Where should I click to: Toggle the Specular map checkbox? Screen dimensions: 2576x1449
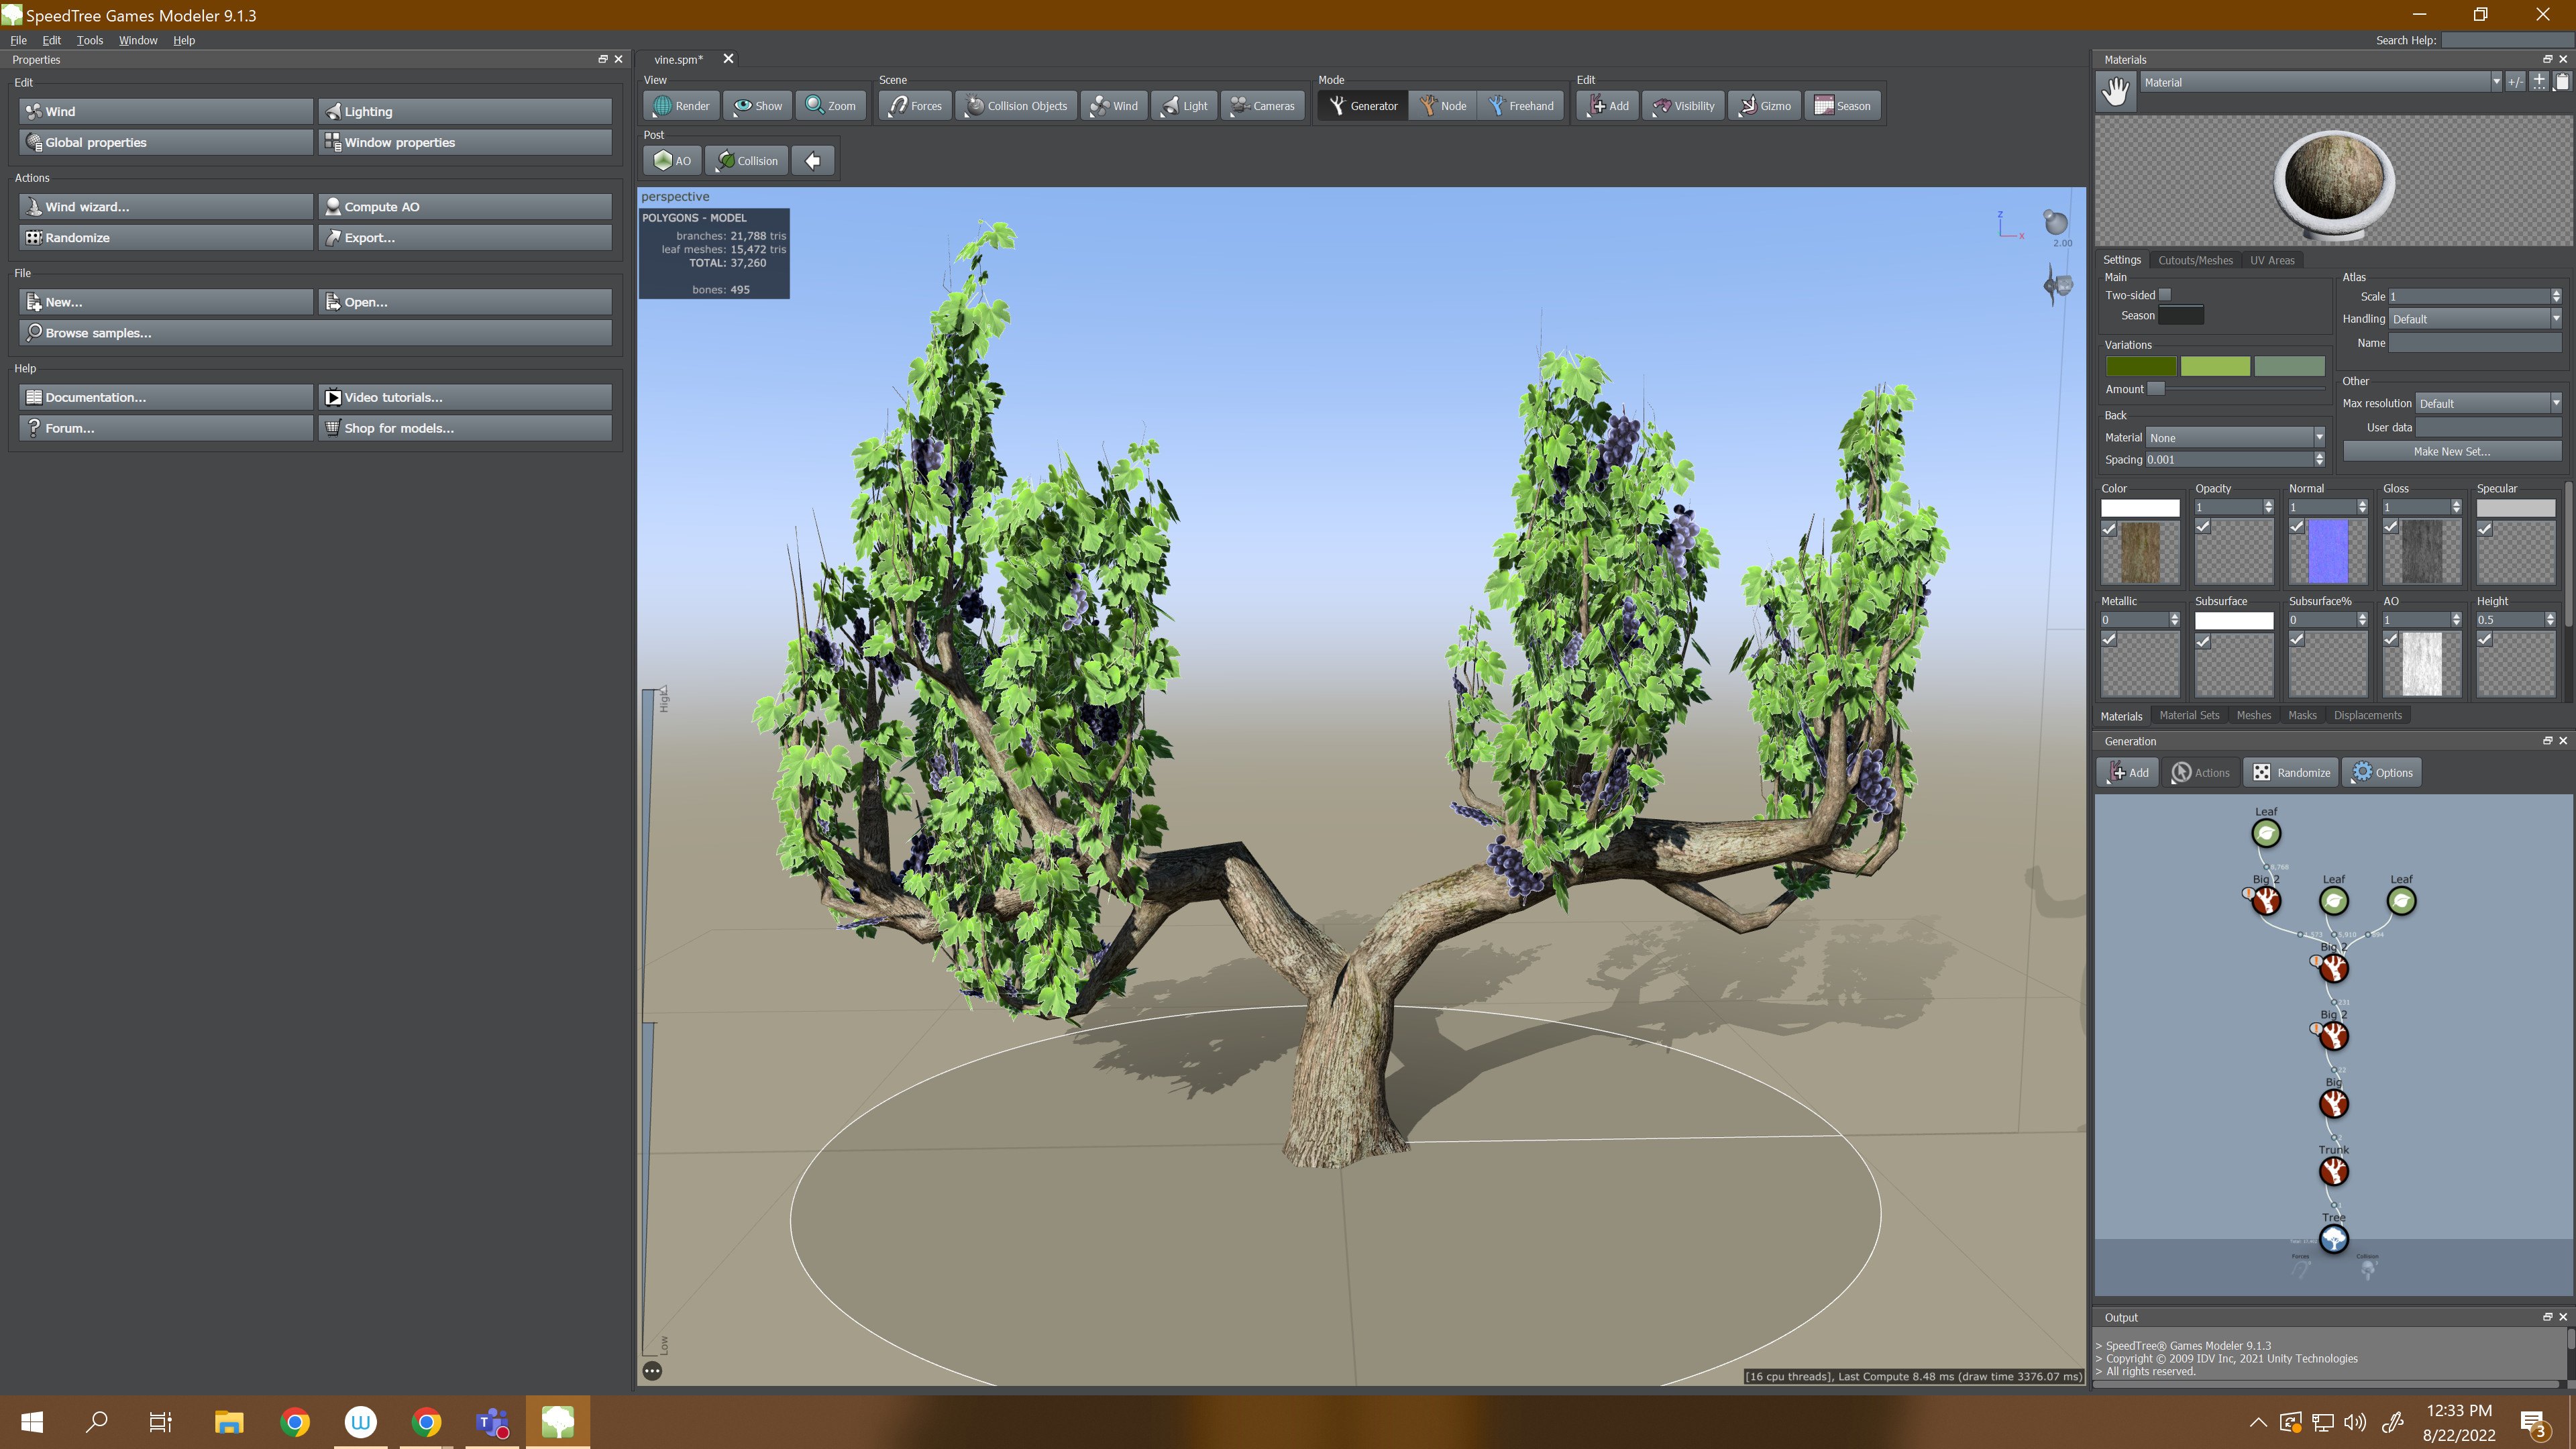tap(2485, 529)
